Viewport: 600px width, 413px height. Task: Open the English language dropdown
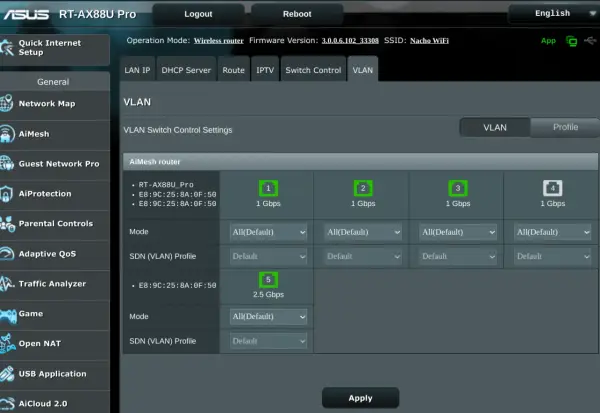554,13
